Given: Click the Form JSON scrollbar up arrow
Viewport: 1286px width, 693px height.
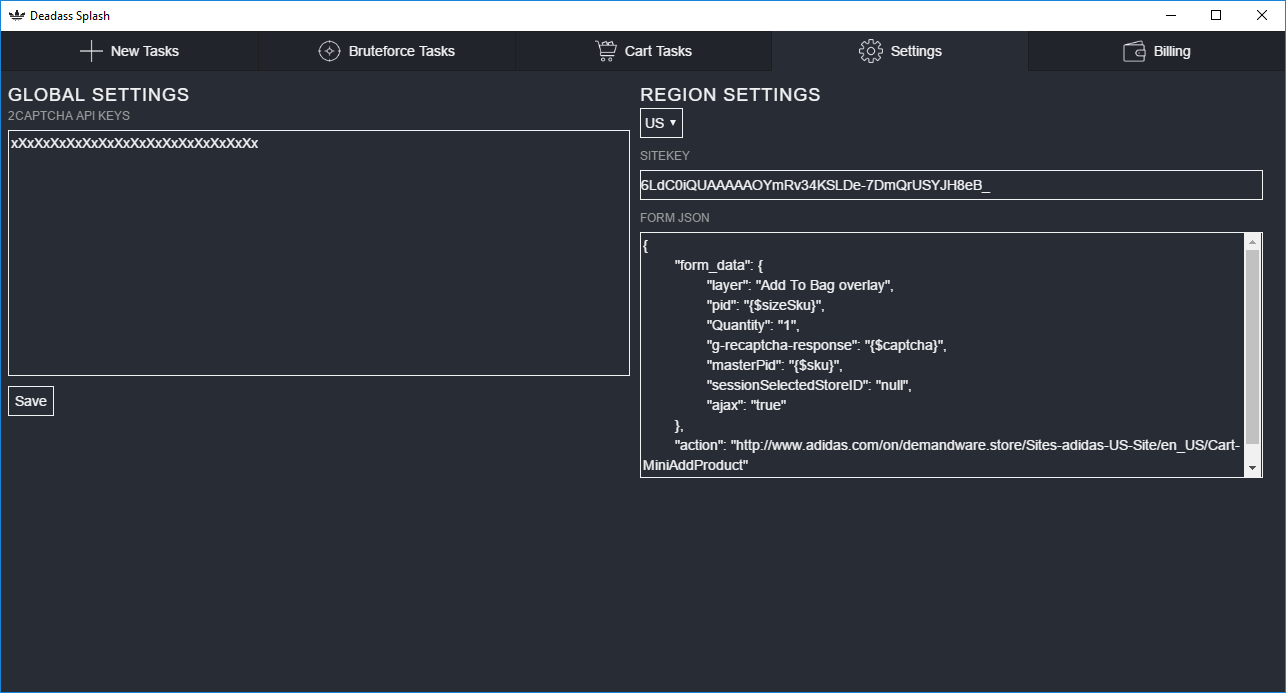Looking at the screenshot, I should tap(1253, 241).
